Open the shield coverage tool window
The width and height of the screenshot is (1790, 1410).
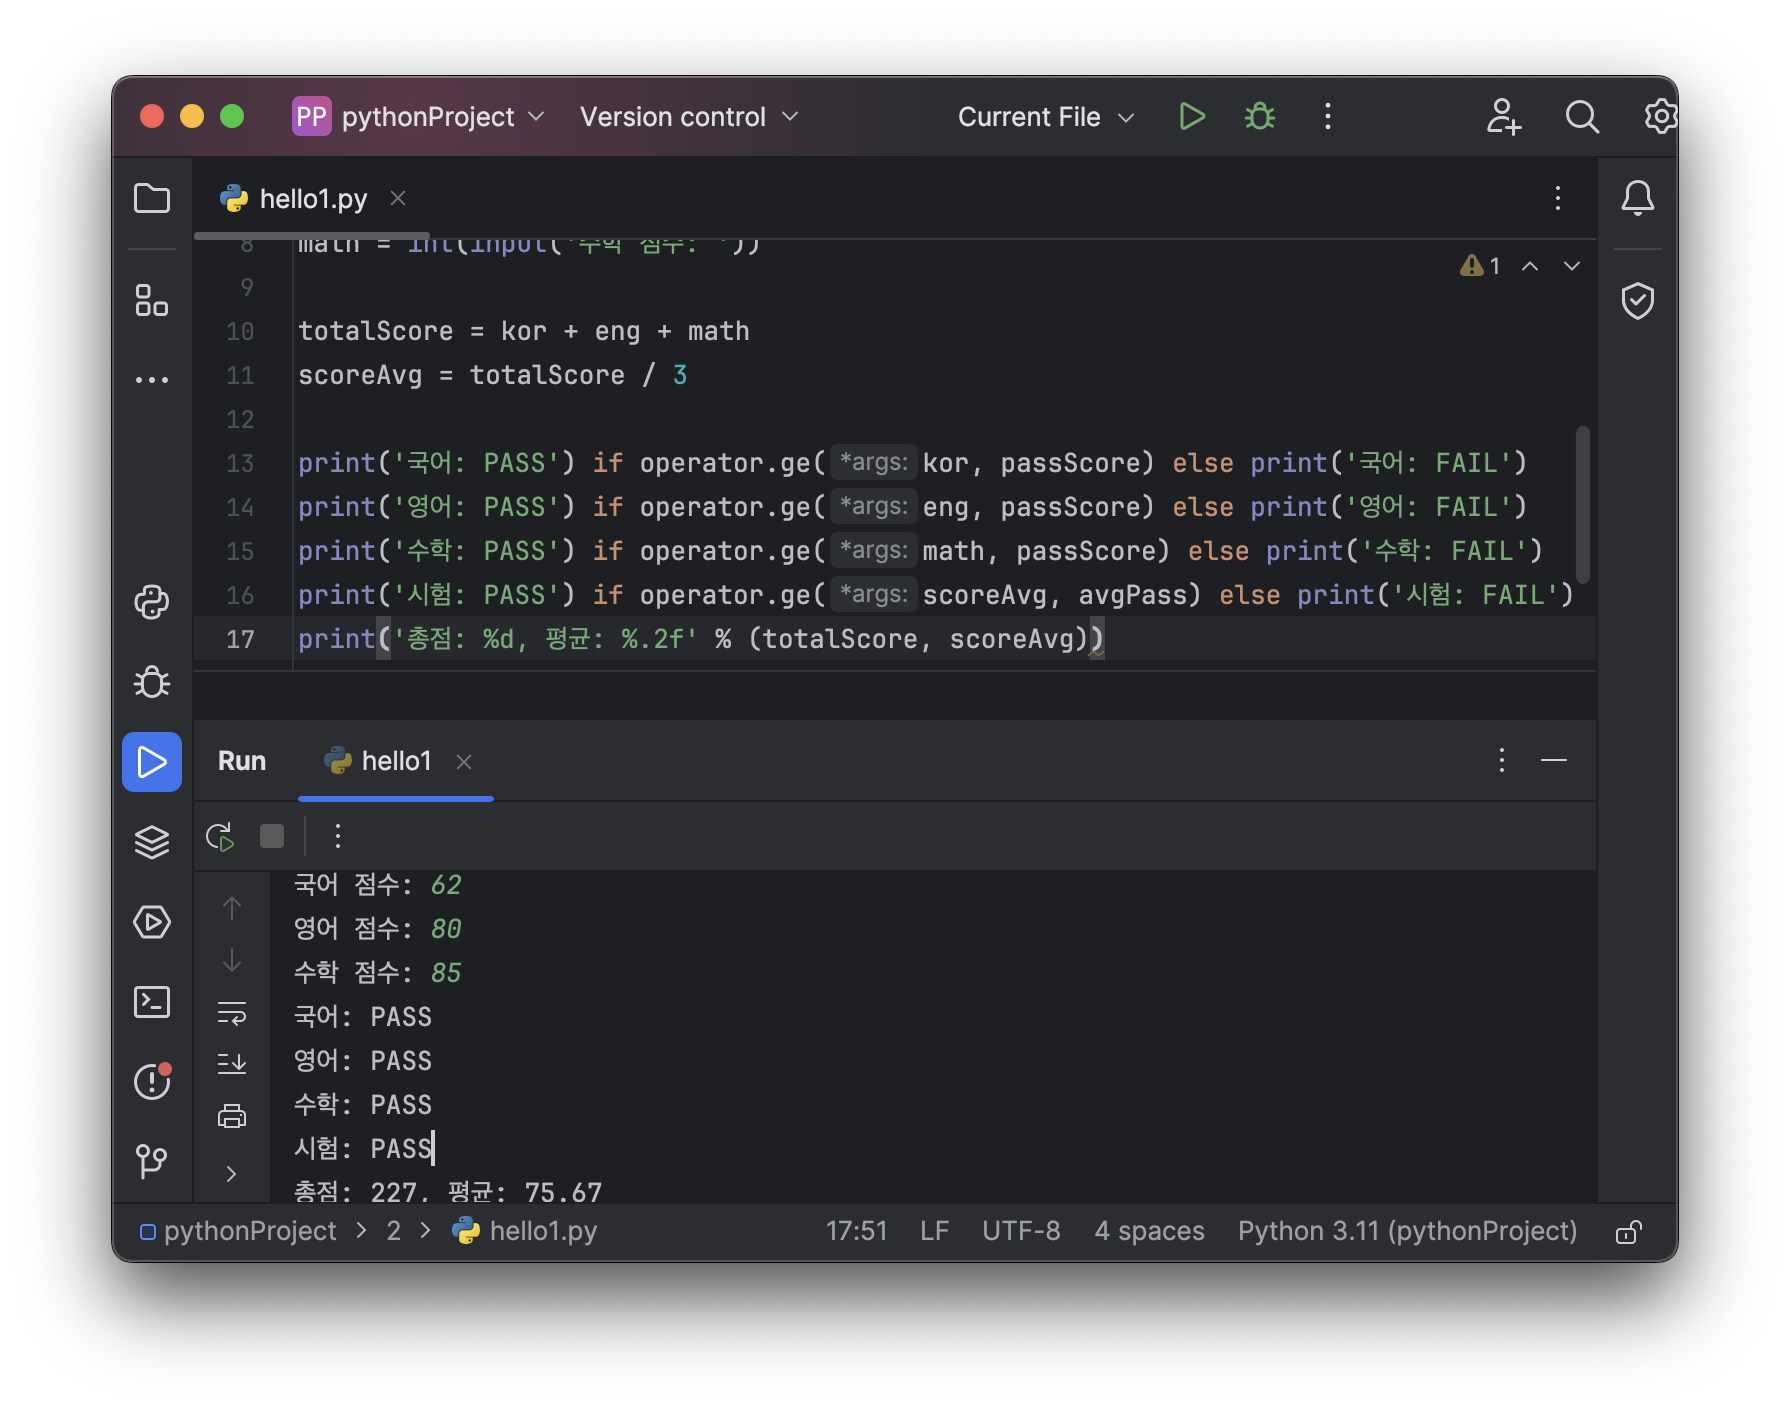pos(1638,300)
